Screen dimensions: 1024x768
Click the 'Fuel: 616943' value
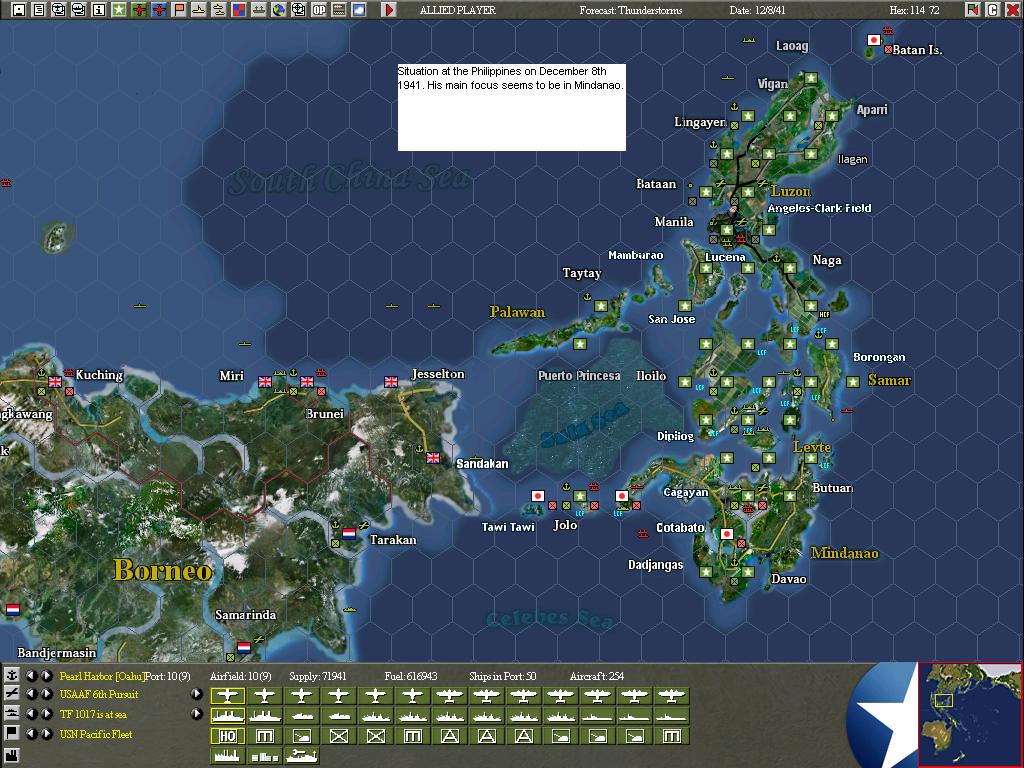coord(411,676)
